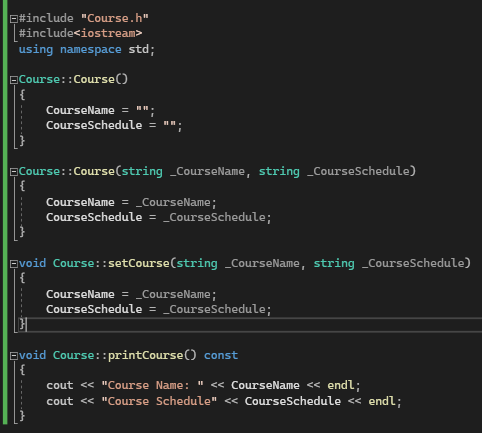The width and height of the screenshot is (482, 433).
Task: Click the setCourse function name
Action: 139,263
